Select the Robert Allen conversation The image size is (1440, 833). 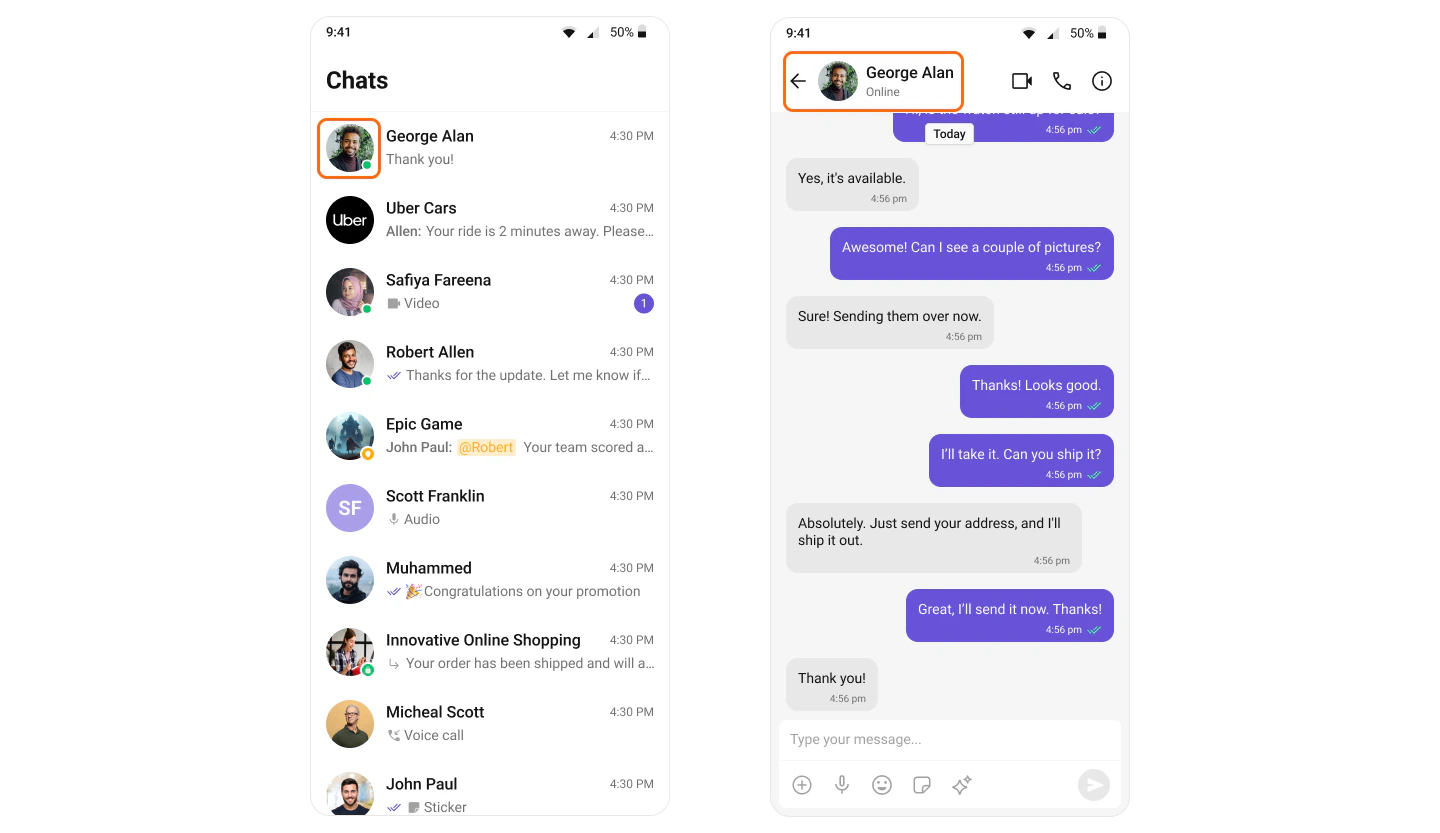[490, 364]
